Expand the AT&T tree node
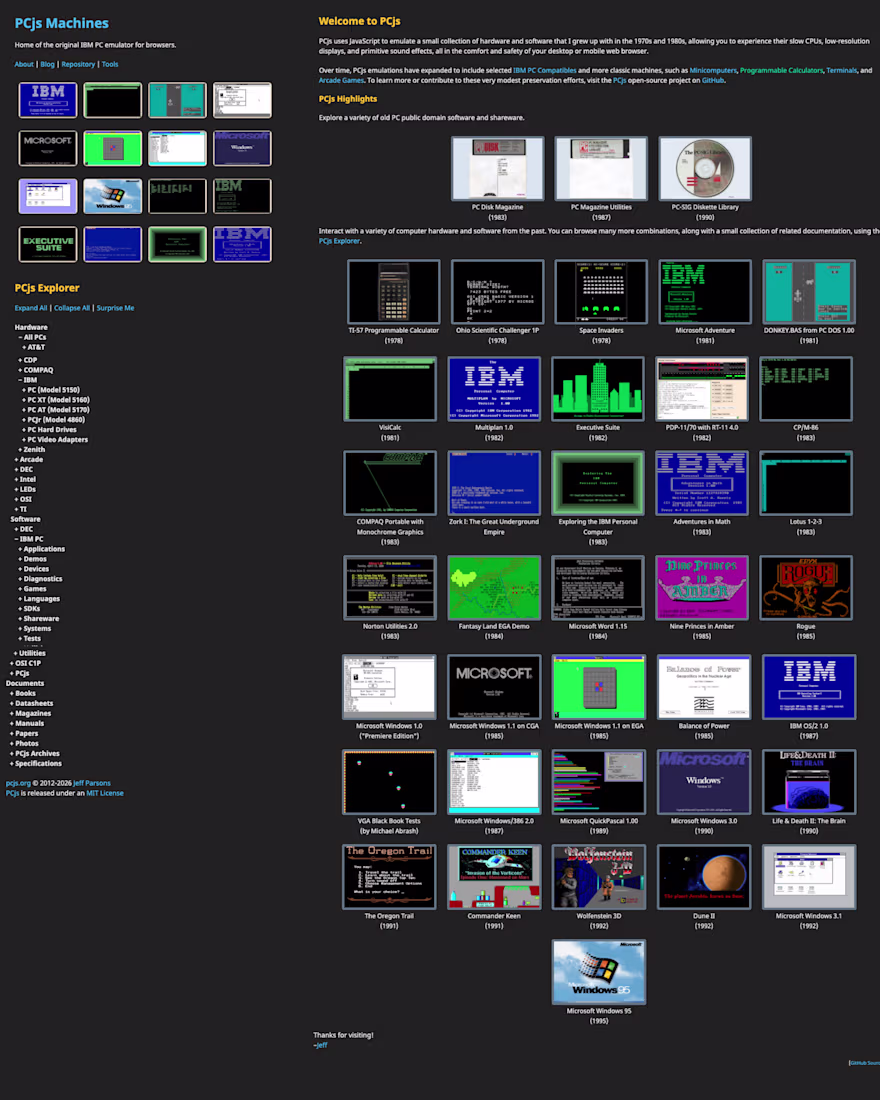Viewport: 880px width, 1100px height. [34, 347]
